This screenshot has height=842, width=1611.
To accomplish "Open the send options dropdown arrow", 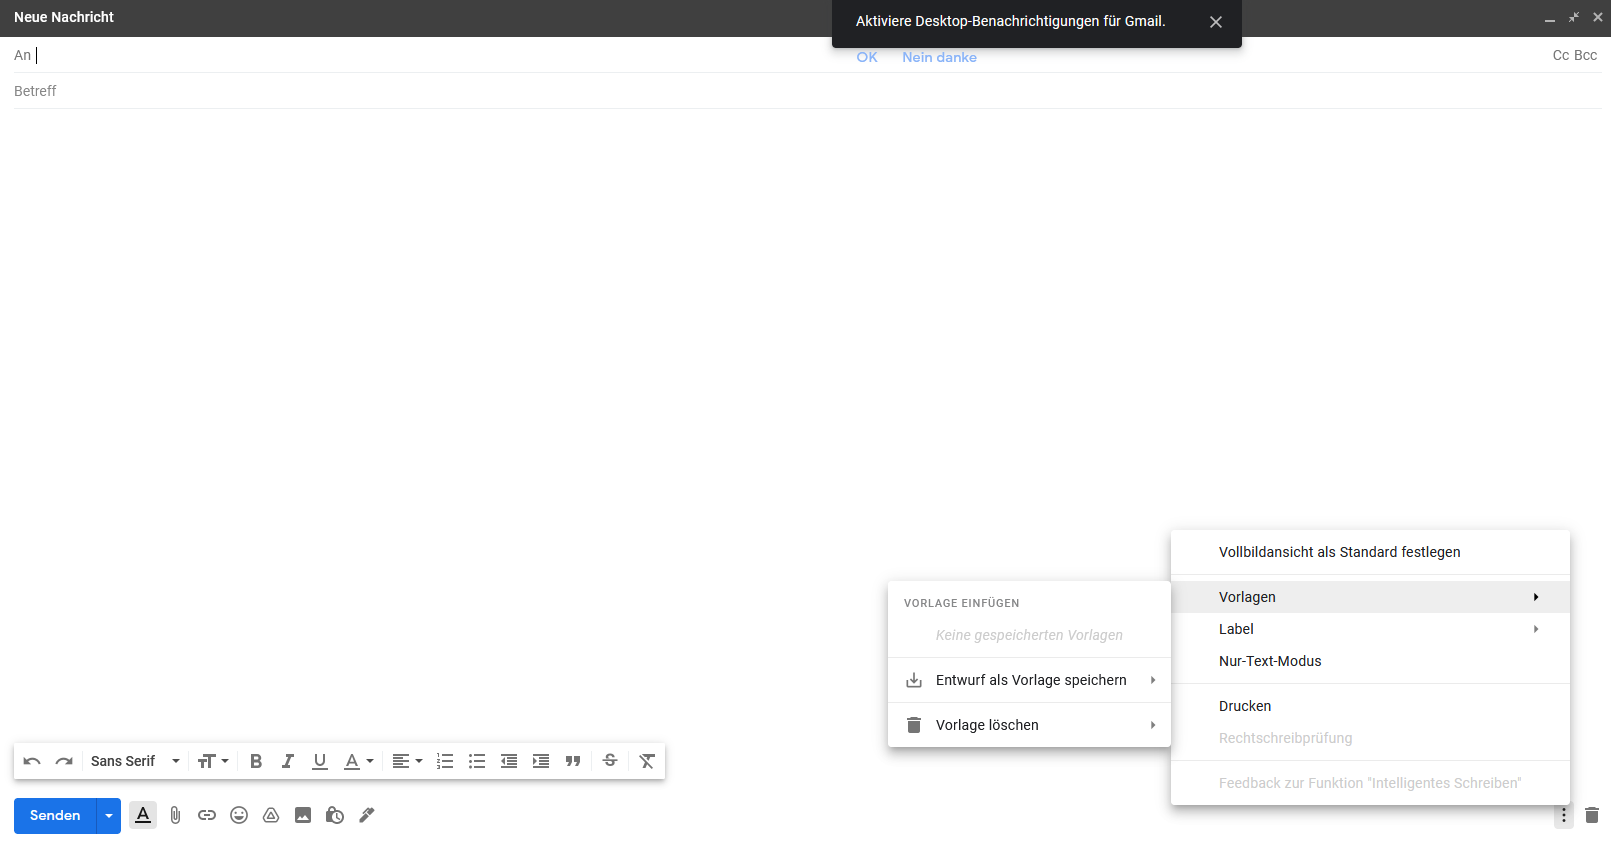I will pyautogui.click(x=109, y=816).
